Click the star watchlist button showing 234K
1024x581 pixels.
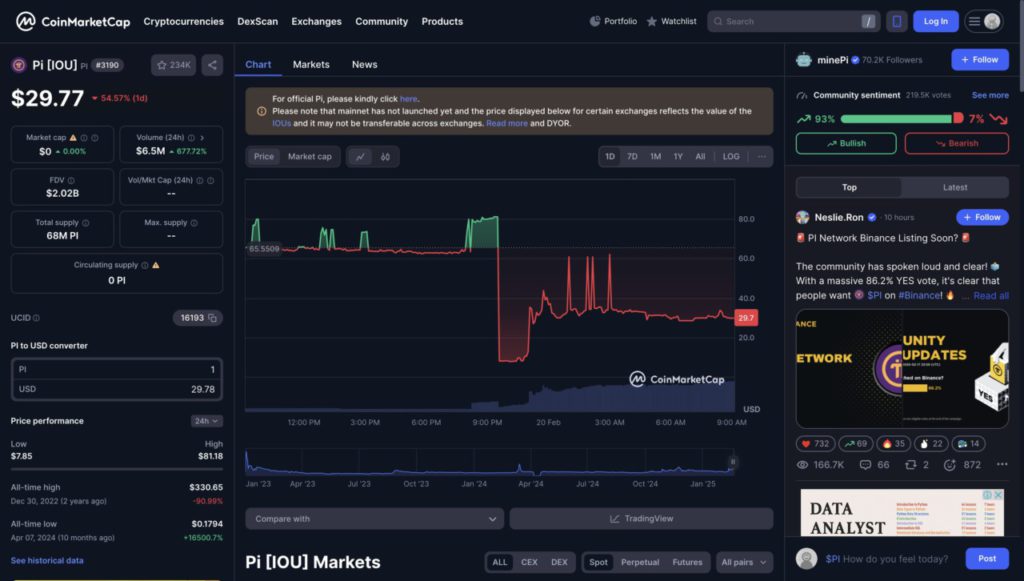(x=173, y=65)
